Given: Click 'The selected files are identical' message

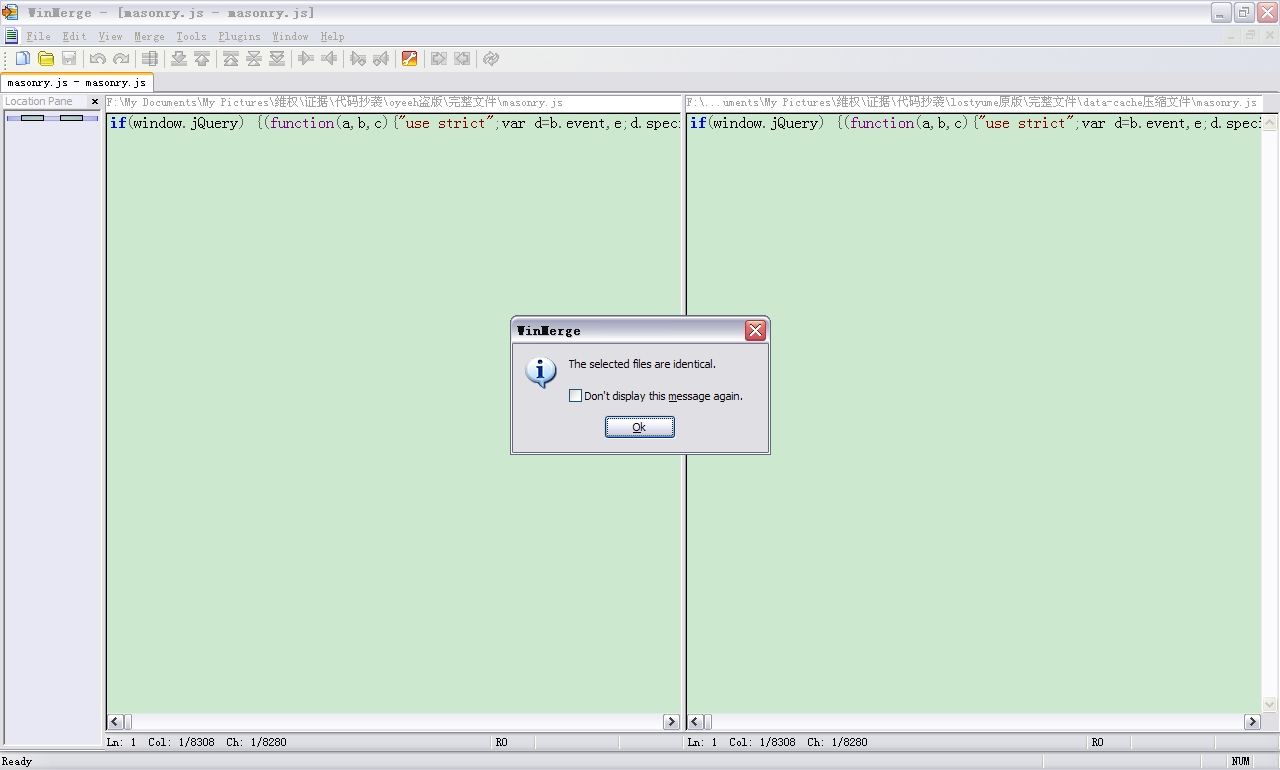Looking at the screenshot, I should [x=642, y=364].
